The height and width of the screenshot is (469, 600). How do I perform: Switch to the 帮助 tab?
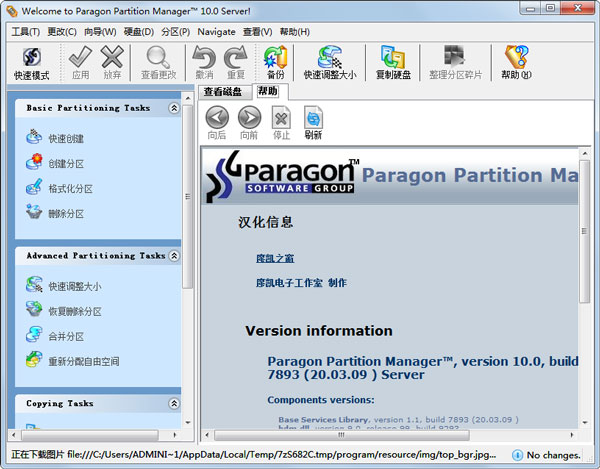coord(268,91)
